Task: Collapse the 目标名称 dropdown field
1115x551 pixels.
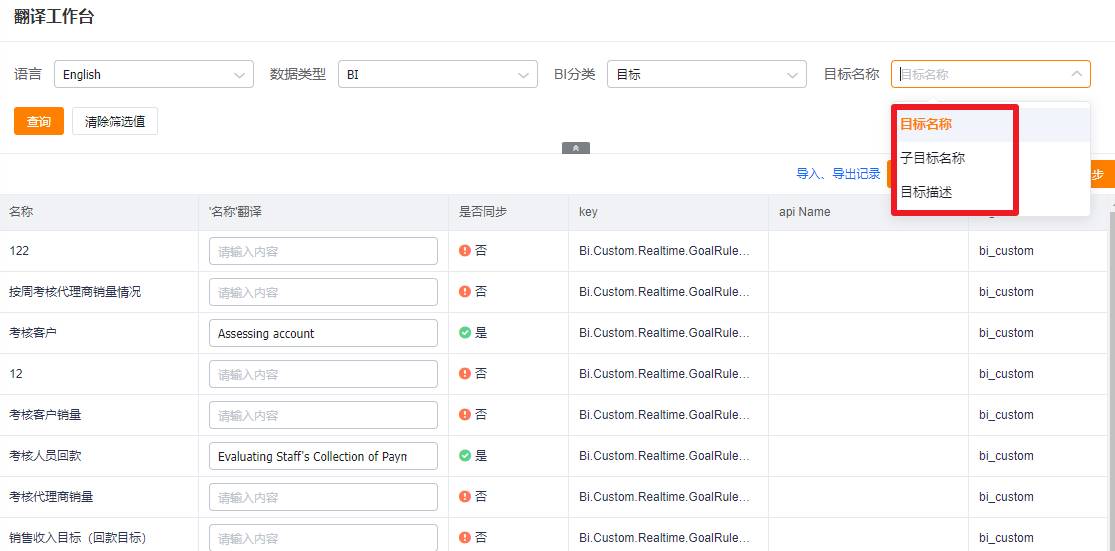Action: pos(991,74)
